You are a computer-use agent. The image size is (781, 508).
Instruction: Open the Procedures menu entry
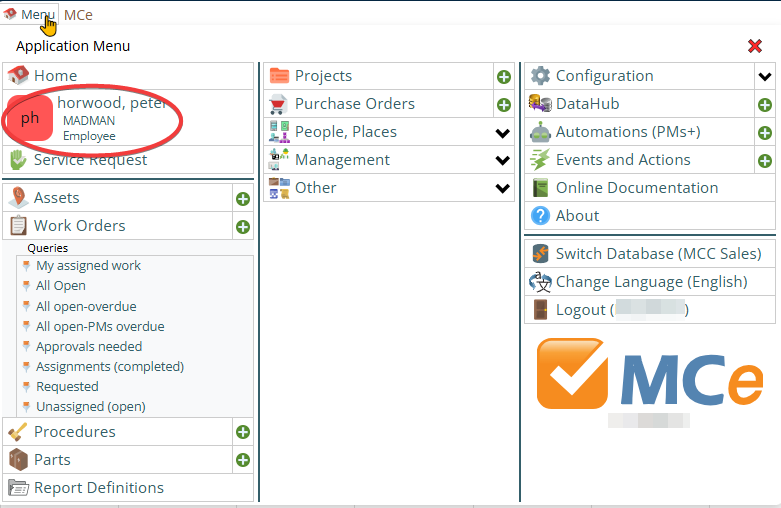pyautogui.click(x=118, y=432)
